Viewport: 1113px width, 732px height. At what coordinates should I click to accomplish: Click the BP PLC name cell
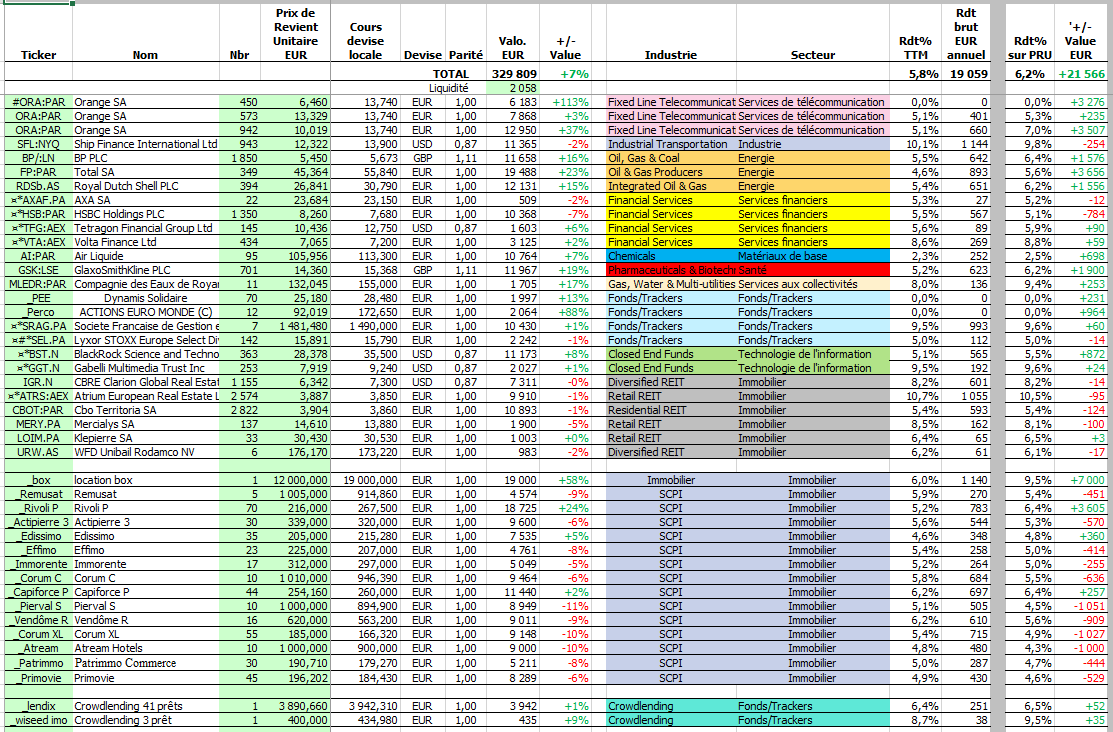click(x=146, y=158)
